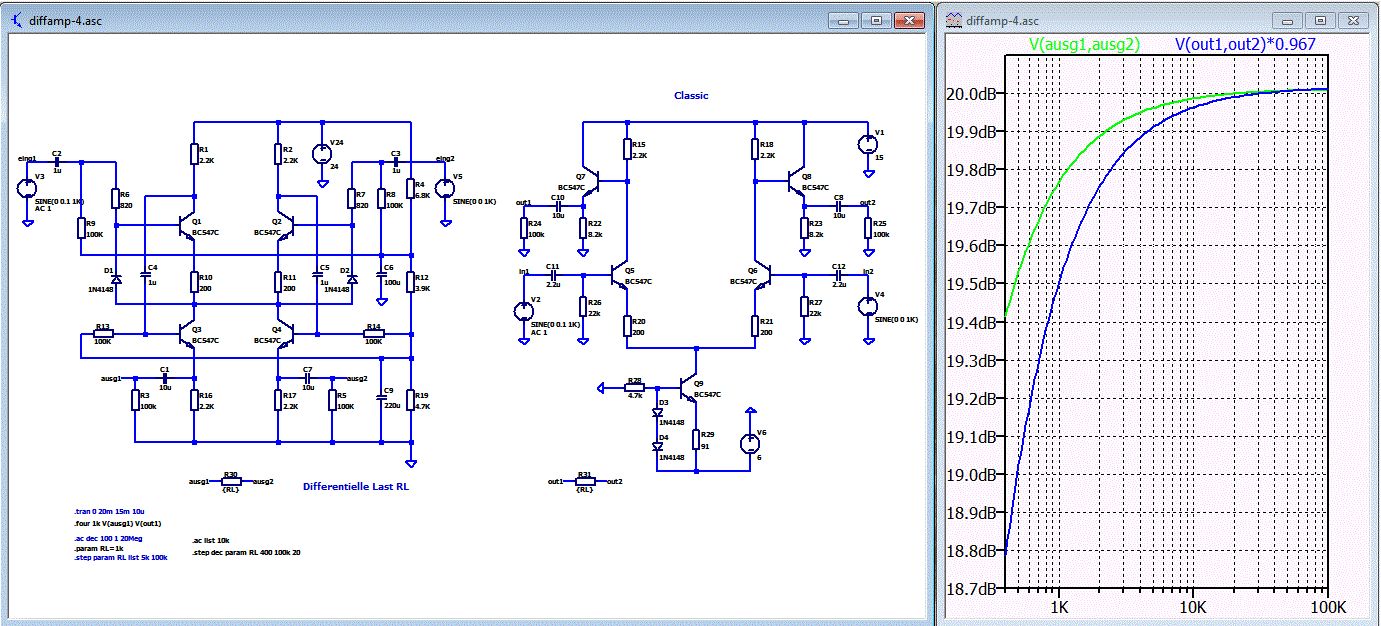Viewport: 1381px width, 626px height.
Task: Click the 20.0dB vertical axis label
Action: (x=969, y=93)
